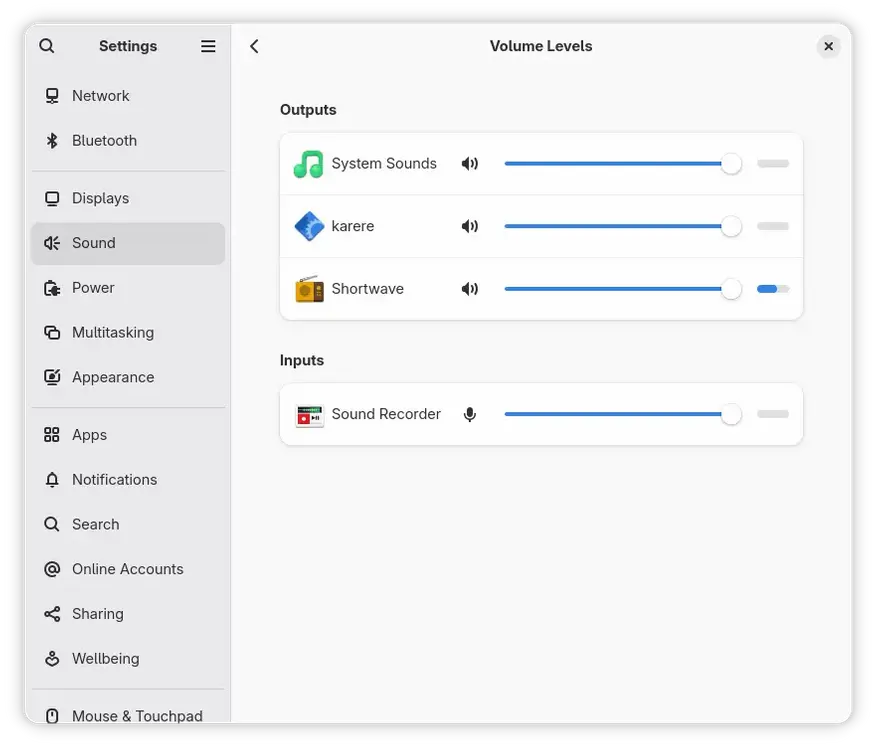
Task: Go back from Volume Levels
Action: point(254,46)
